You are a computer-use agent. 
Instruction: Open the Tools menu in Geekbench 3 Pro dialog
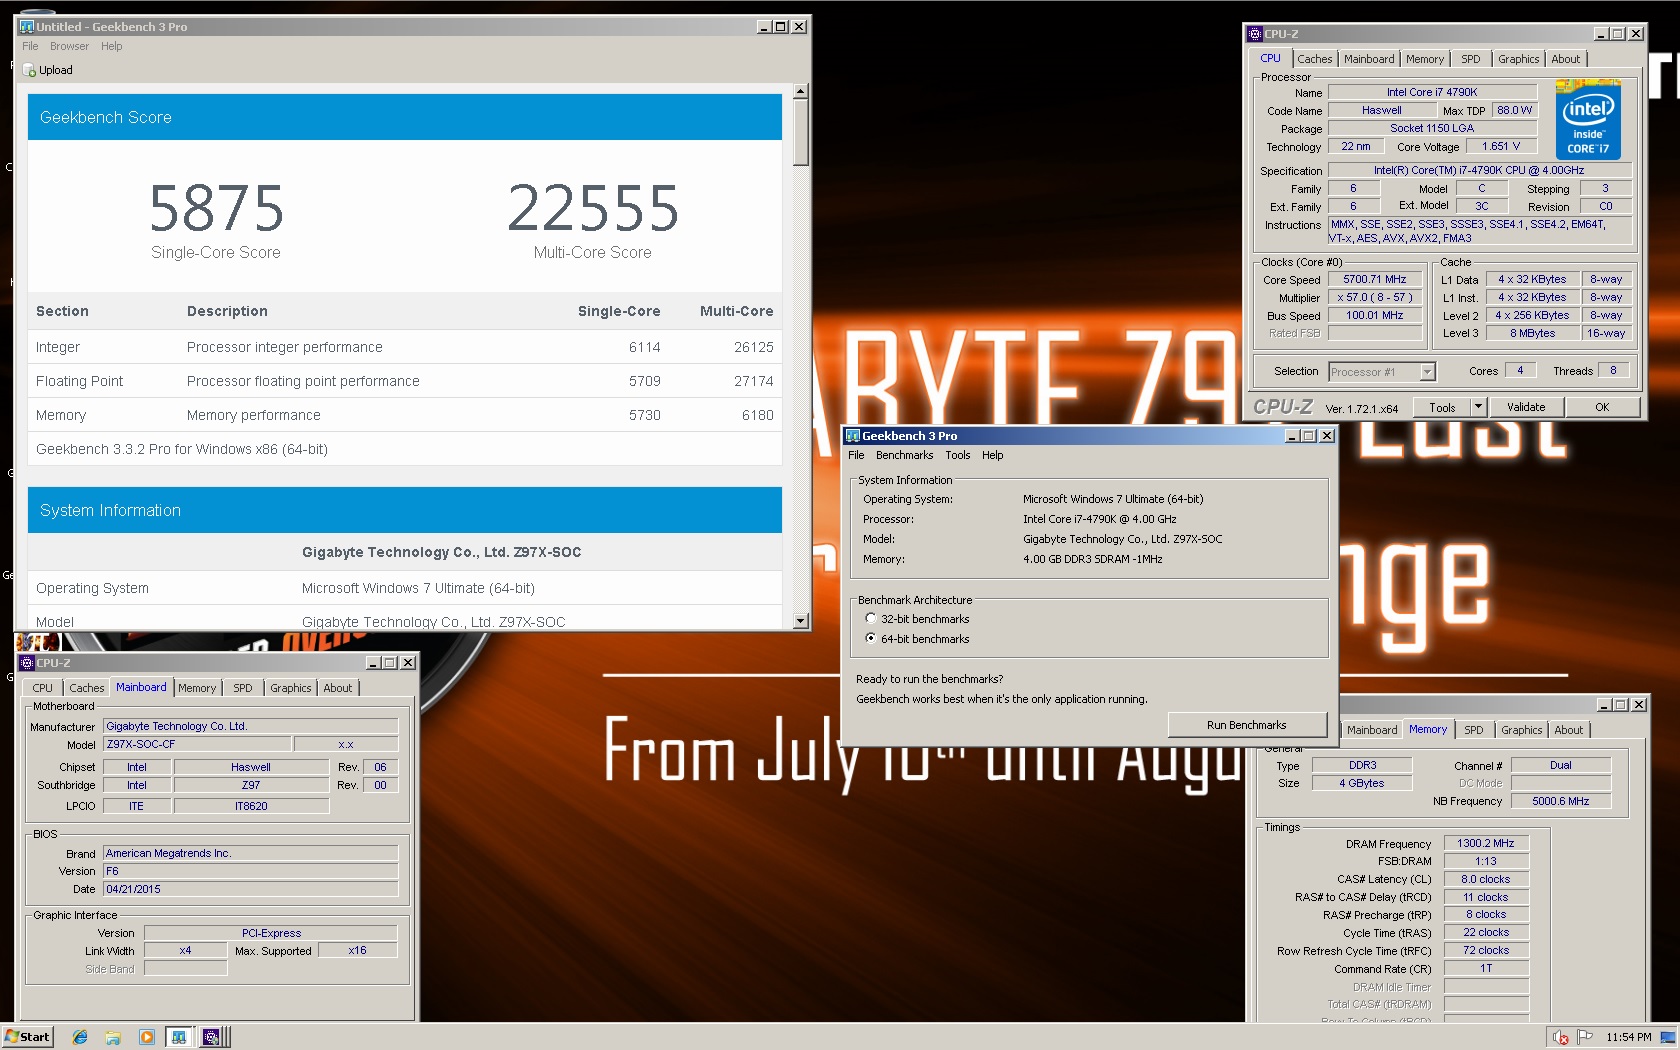pos(958,455)
